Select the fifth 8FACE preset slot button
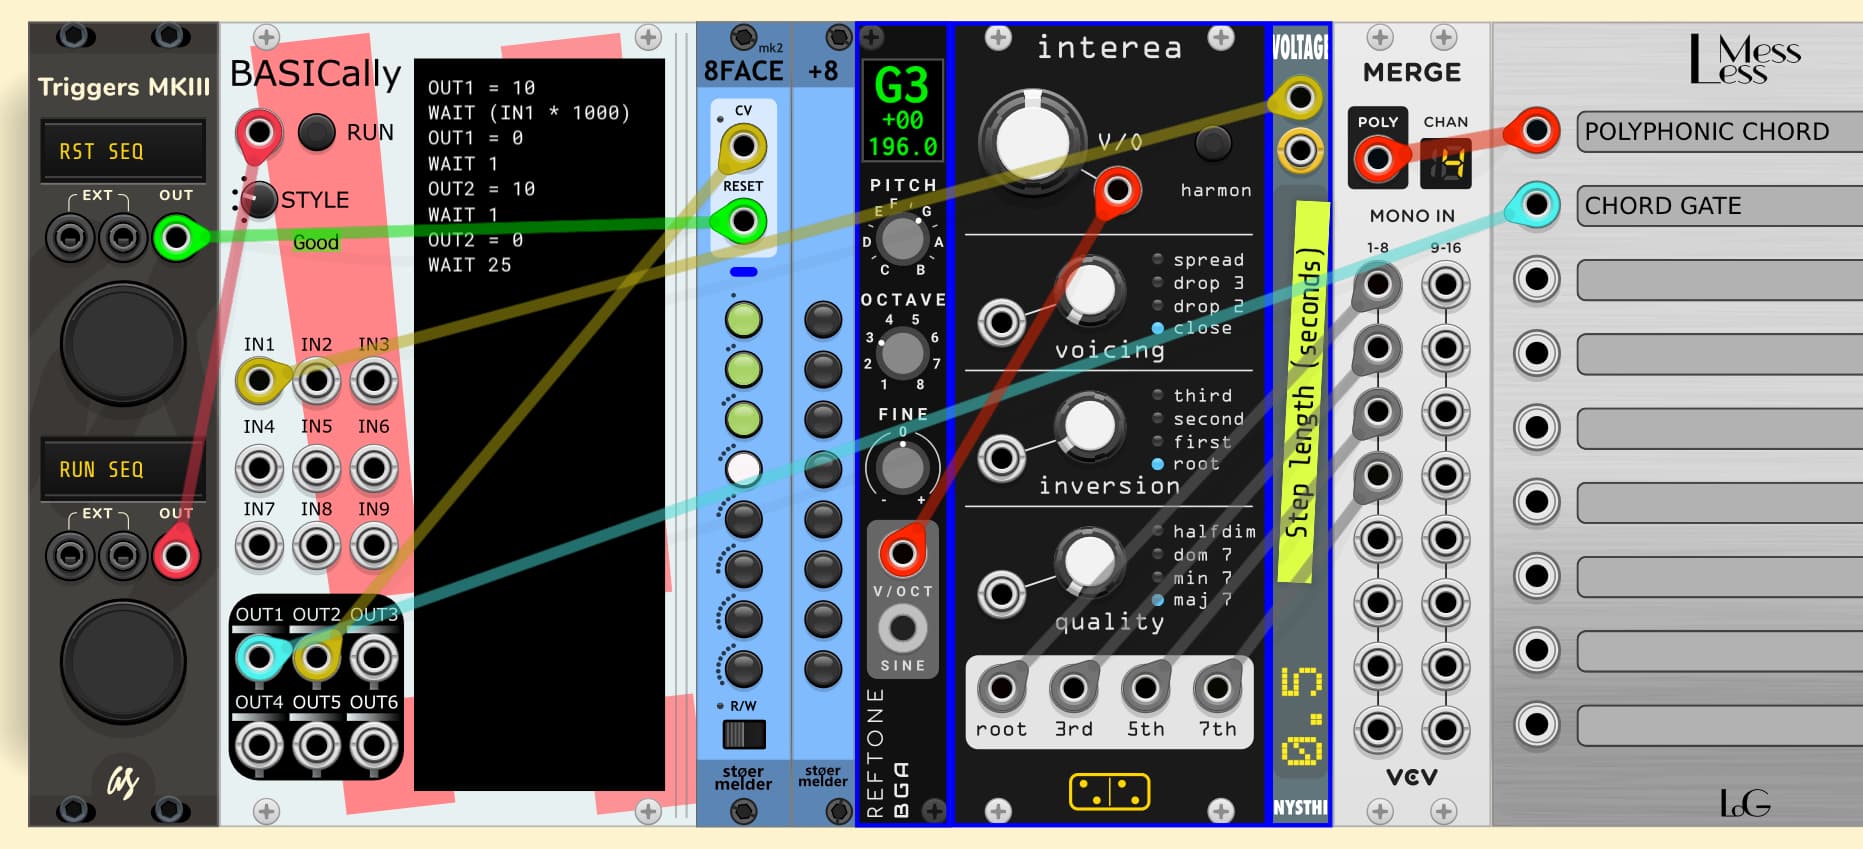This screenshot has height=849, width=1863. [743, 519]
